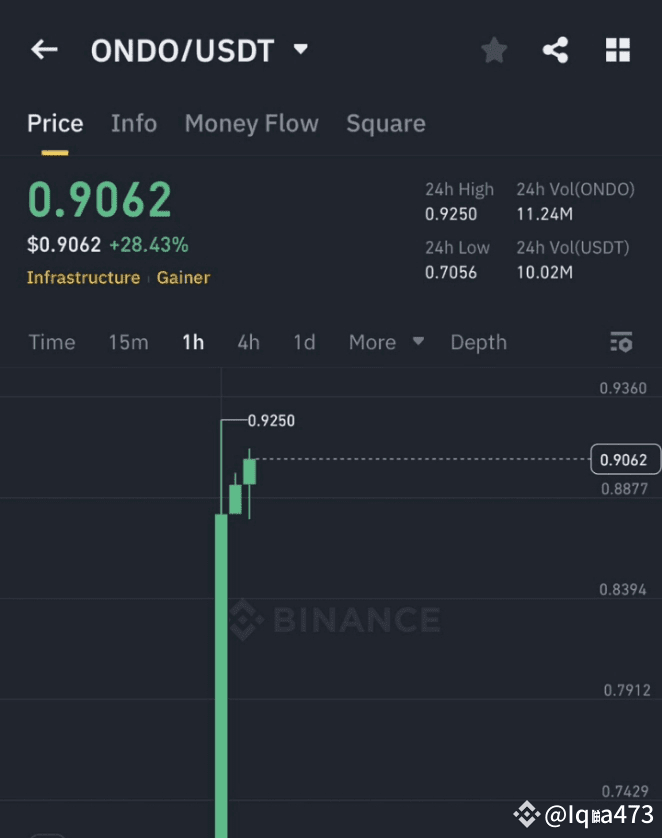Tap the $0.9062 dollar price
The height and width of the screenshot is (838, 662).
tap(64, 245)
